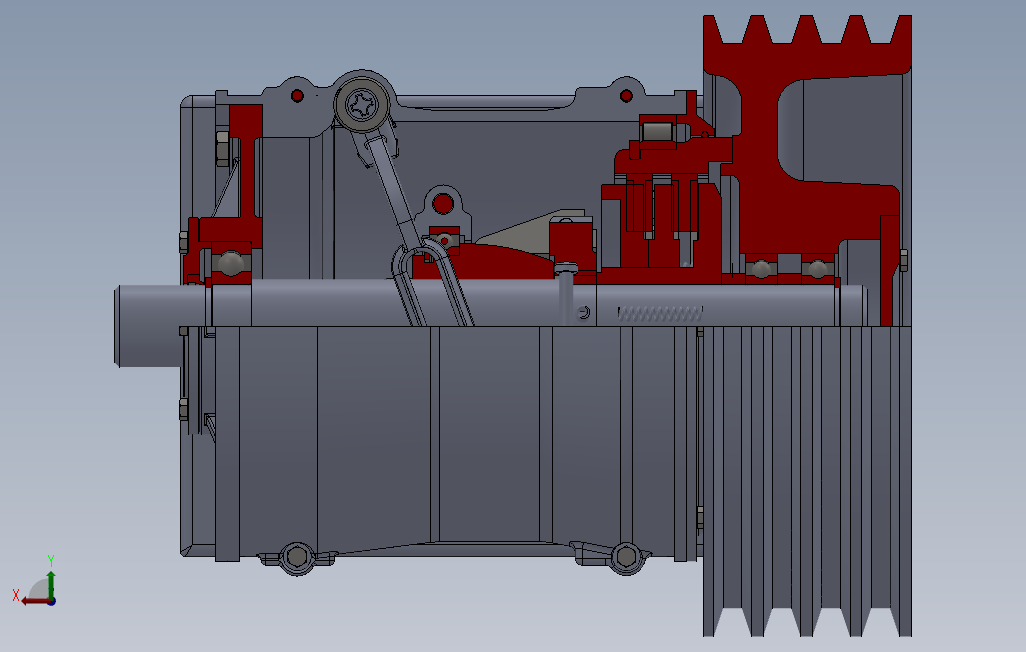Click the green Y axis arrow of the view triad
Screen dimensions: 1026x652
(x=51, y=584)
